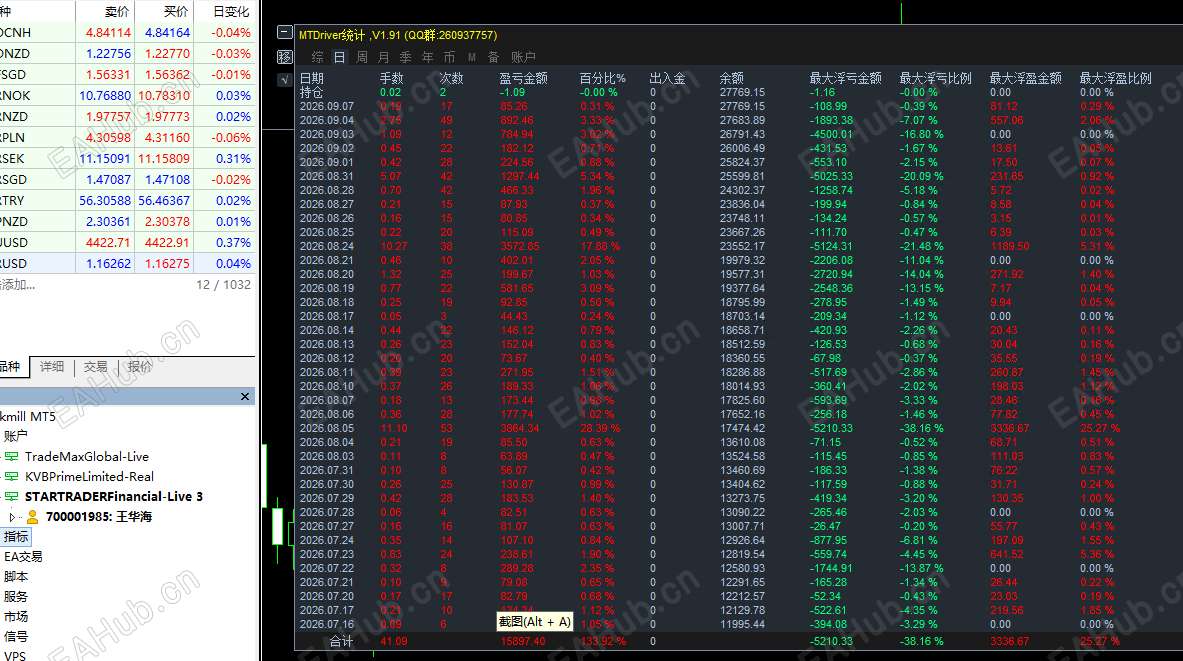Open the 年 yearly statistics tab
The image size is (1183, 661).
(x=428, y=57)
